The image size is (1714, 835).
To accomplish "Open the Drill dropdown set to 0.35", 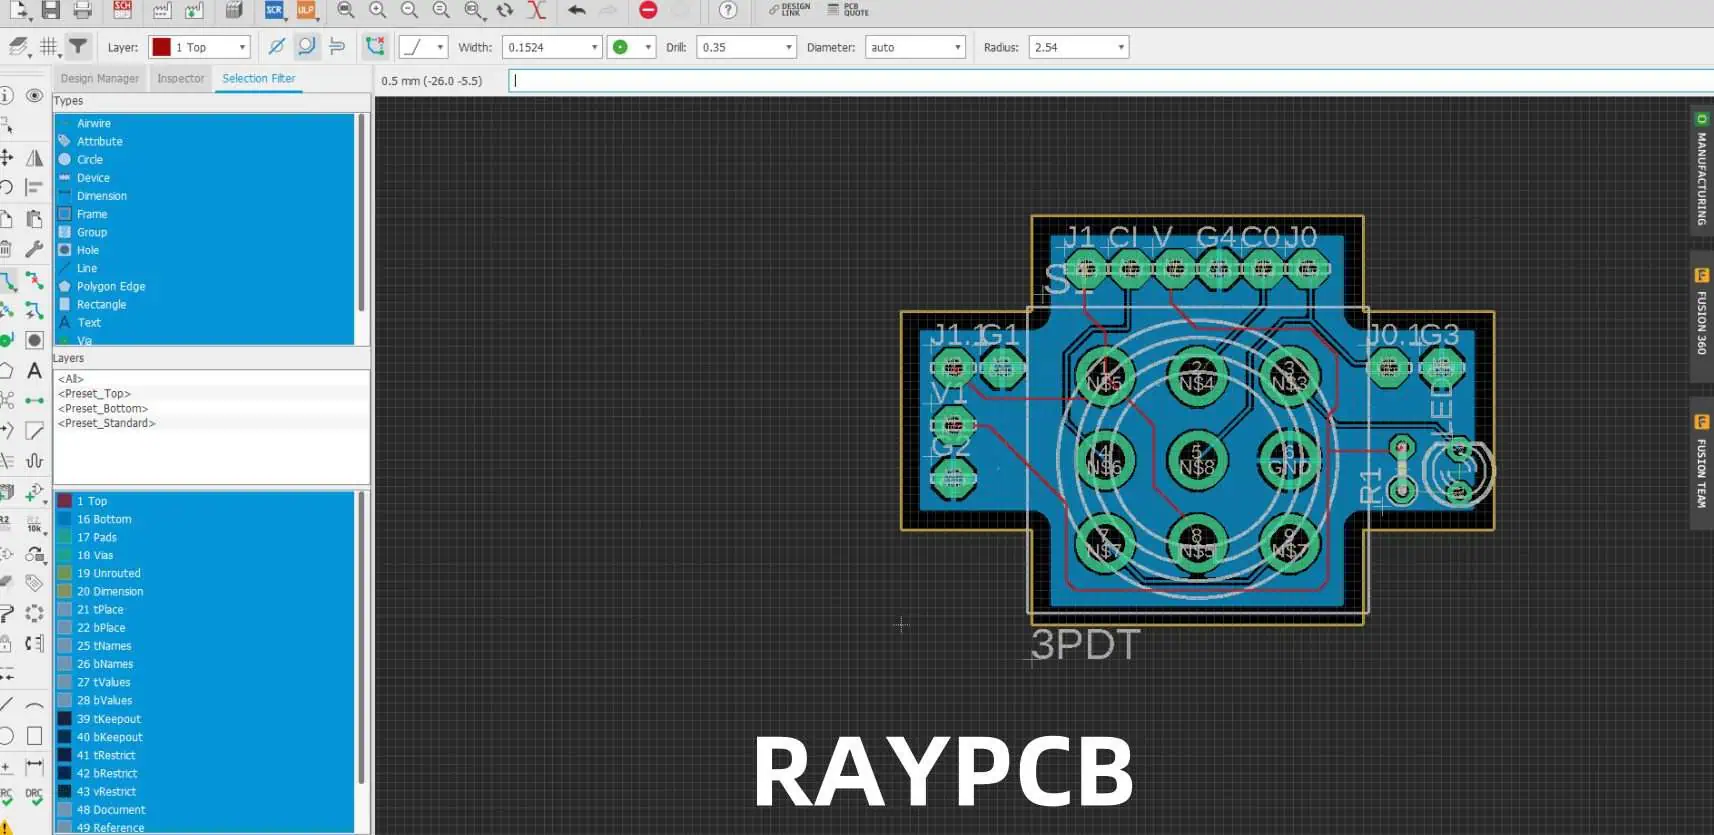I will (788, 47).
